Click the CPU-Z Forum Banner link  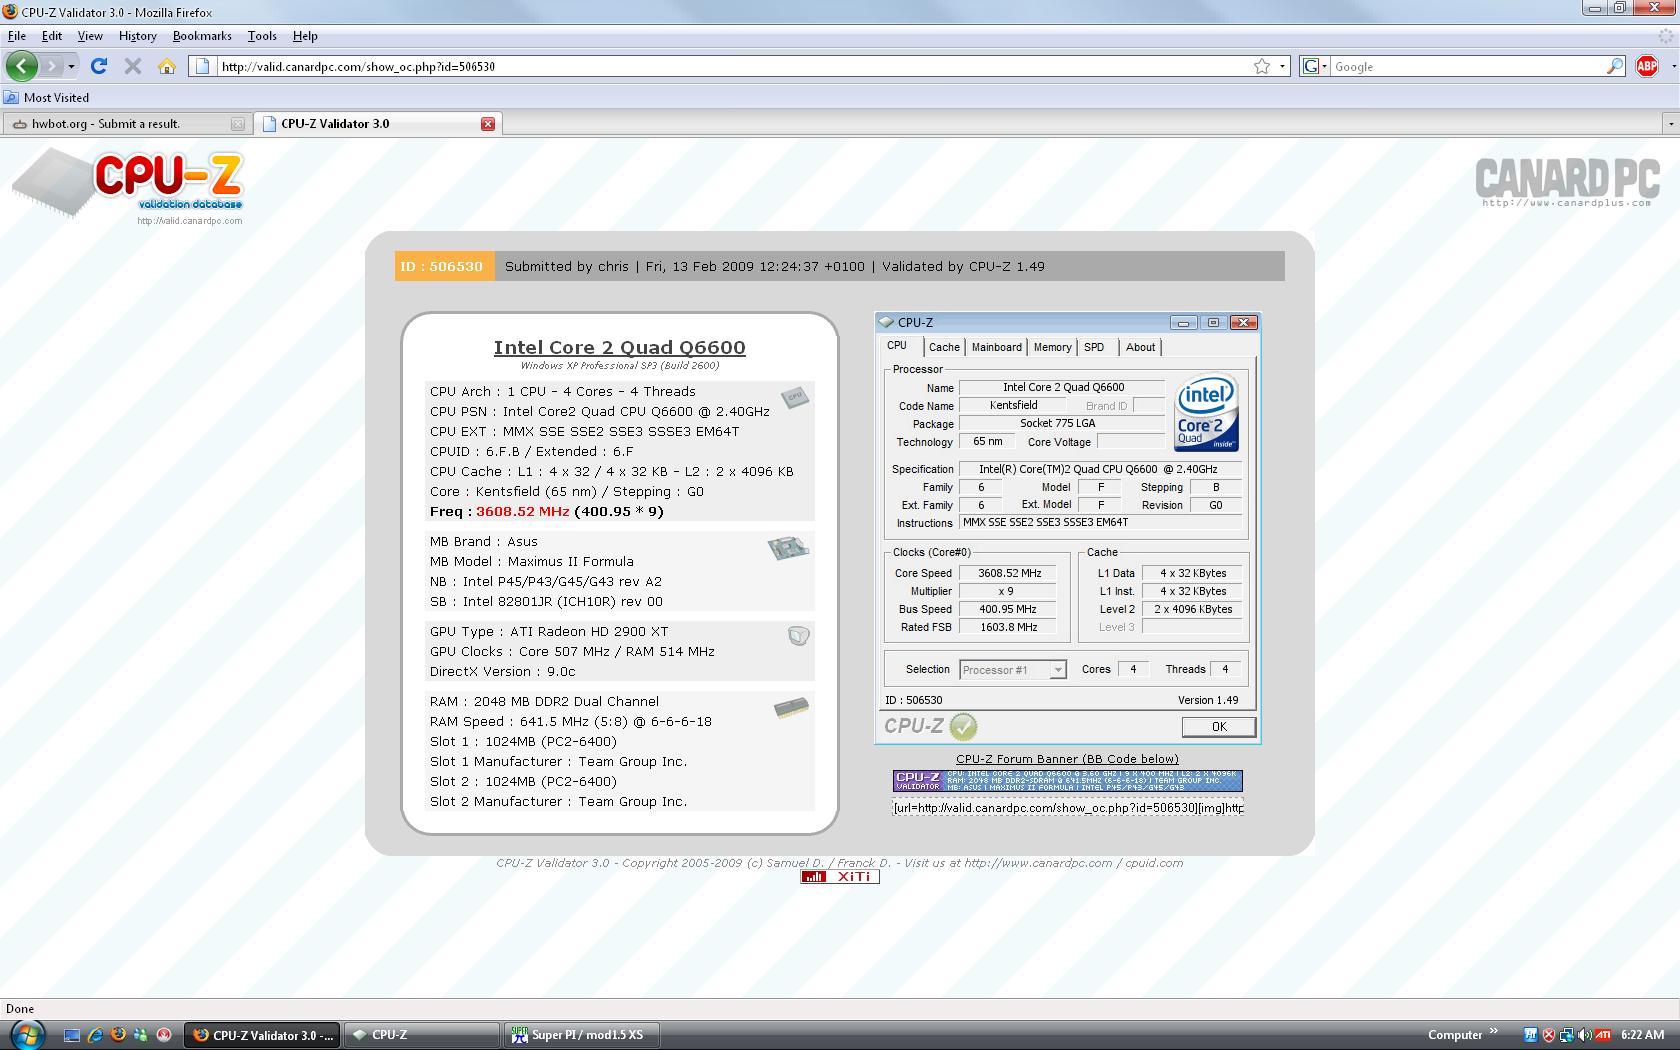[1067, 759]
